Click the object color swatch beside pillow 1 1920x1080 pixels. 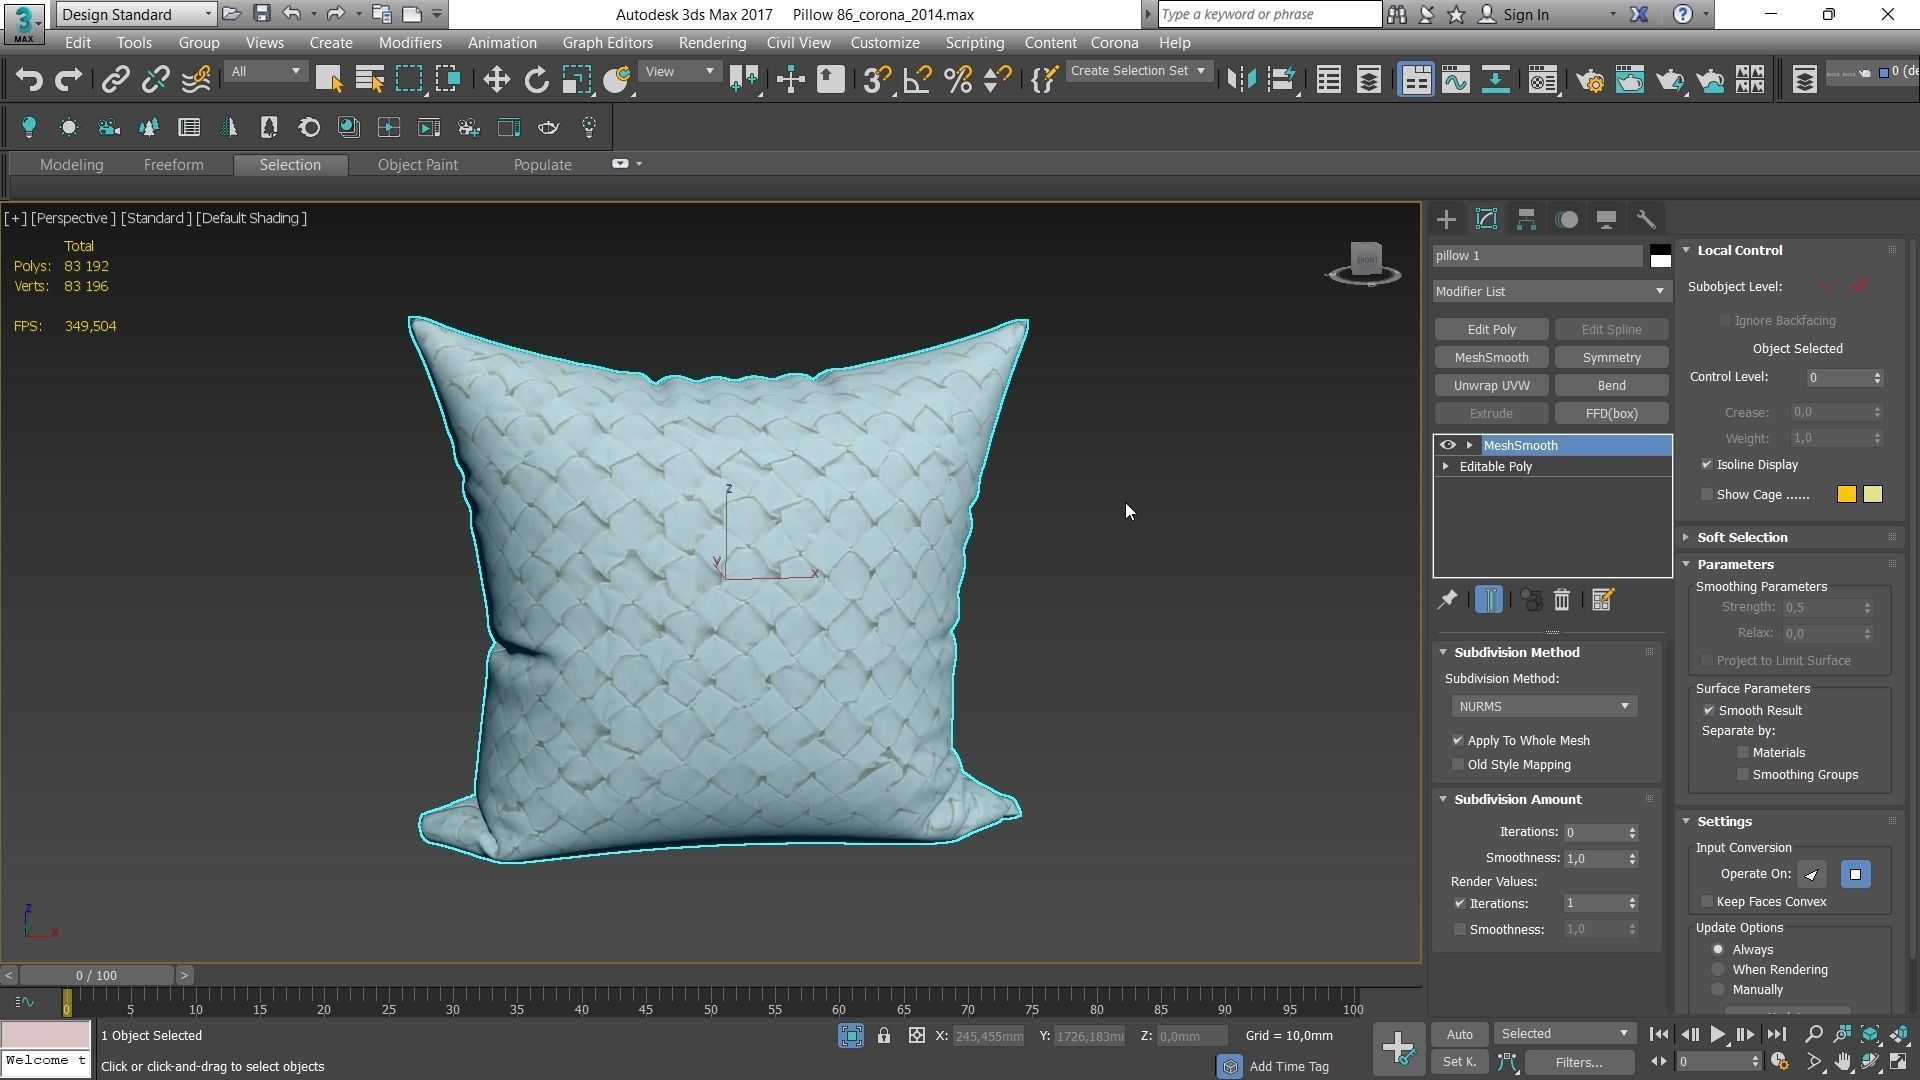(x=1660, y=257)
